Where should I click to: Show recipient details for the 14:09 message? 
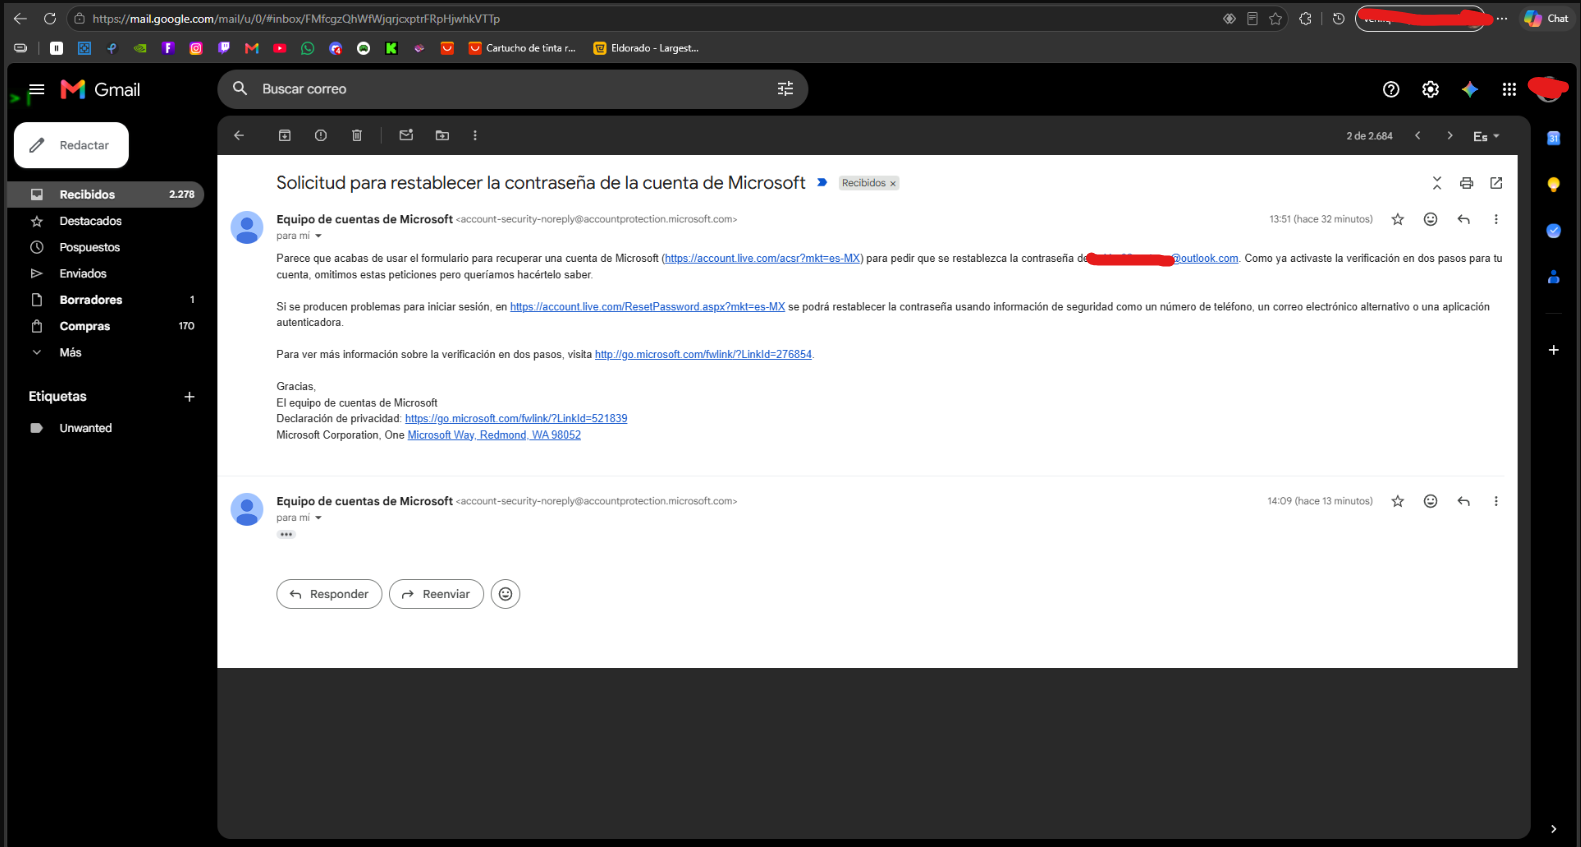tap(319, 518)
